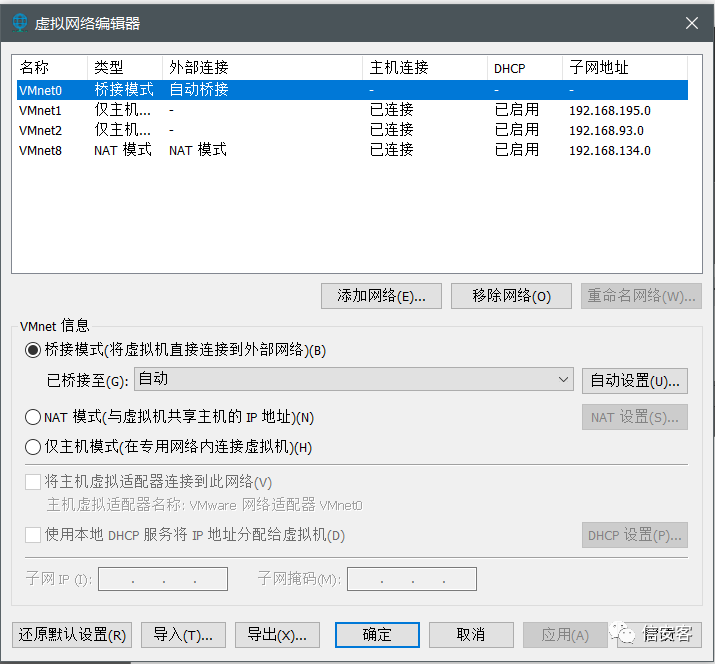Screen dimensions: 715x664
Task: Click 已连接 cell in VMnet1 row
Action: (392, 110)
